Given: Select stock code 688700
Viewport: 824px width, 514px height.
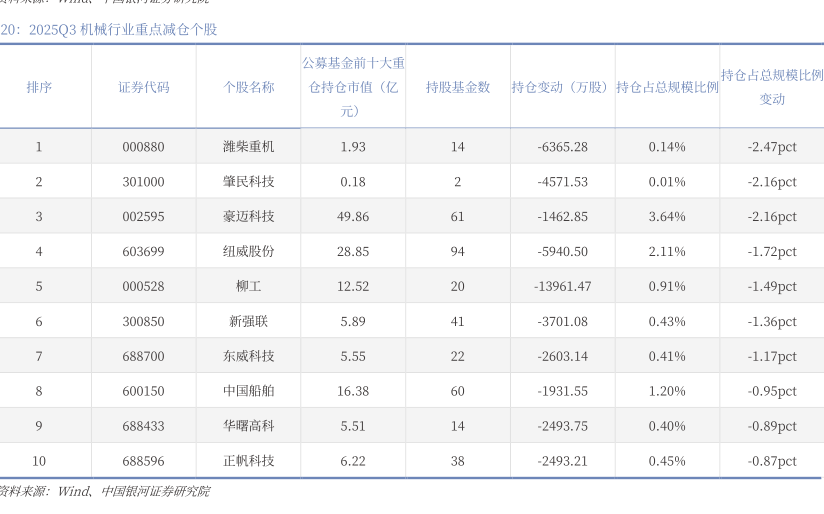Looking at the screenshot, I should pyautogui.click(x=143, y=356).
